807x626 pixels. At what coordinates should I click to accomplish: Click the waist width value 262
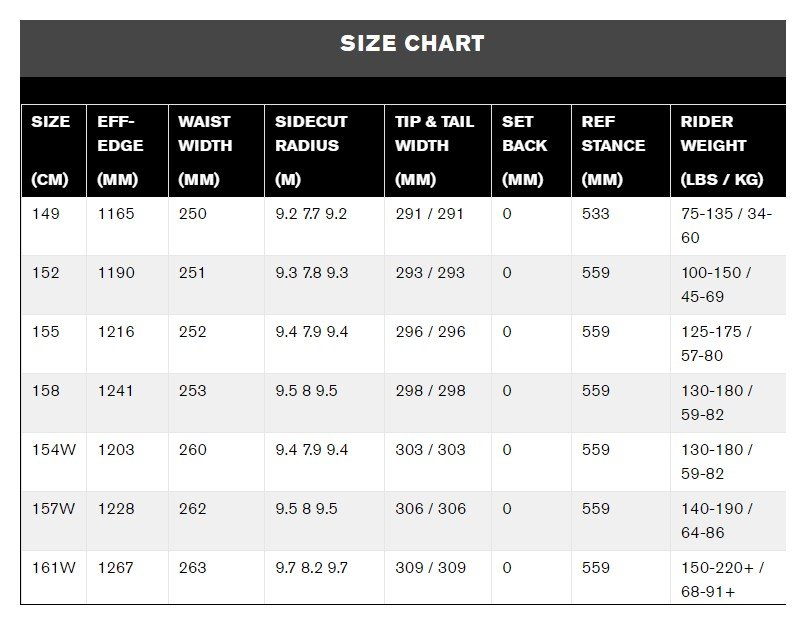(x=192, y=509)
